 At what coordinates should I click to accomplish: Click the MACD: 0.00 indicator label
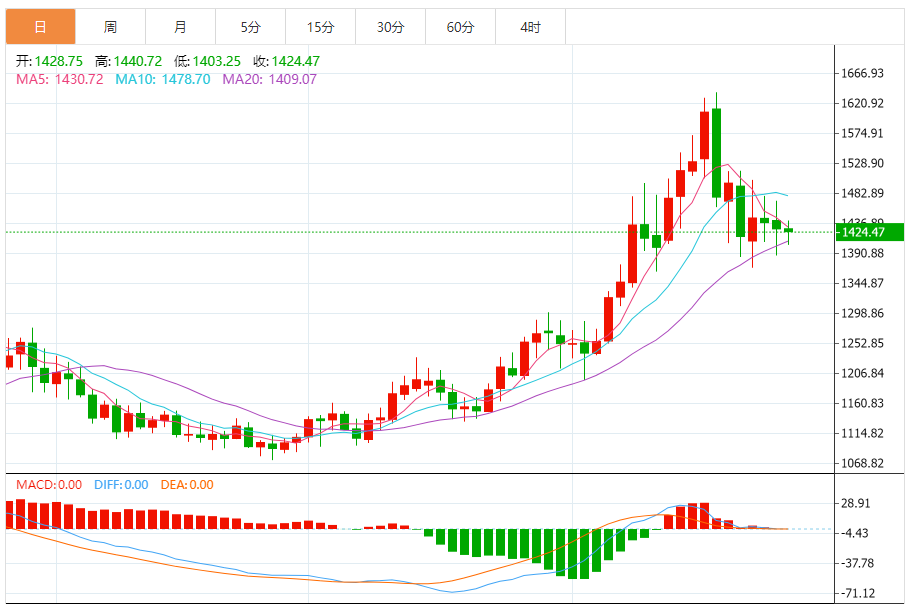point(49,485)
